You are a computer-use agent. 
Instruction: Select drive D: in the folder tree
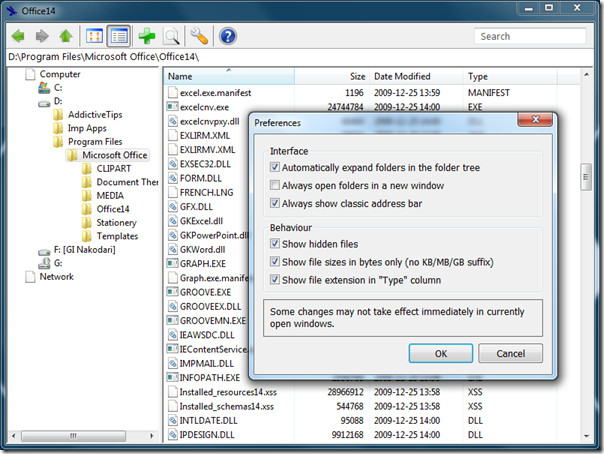pos(58,101)
